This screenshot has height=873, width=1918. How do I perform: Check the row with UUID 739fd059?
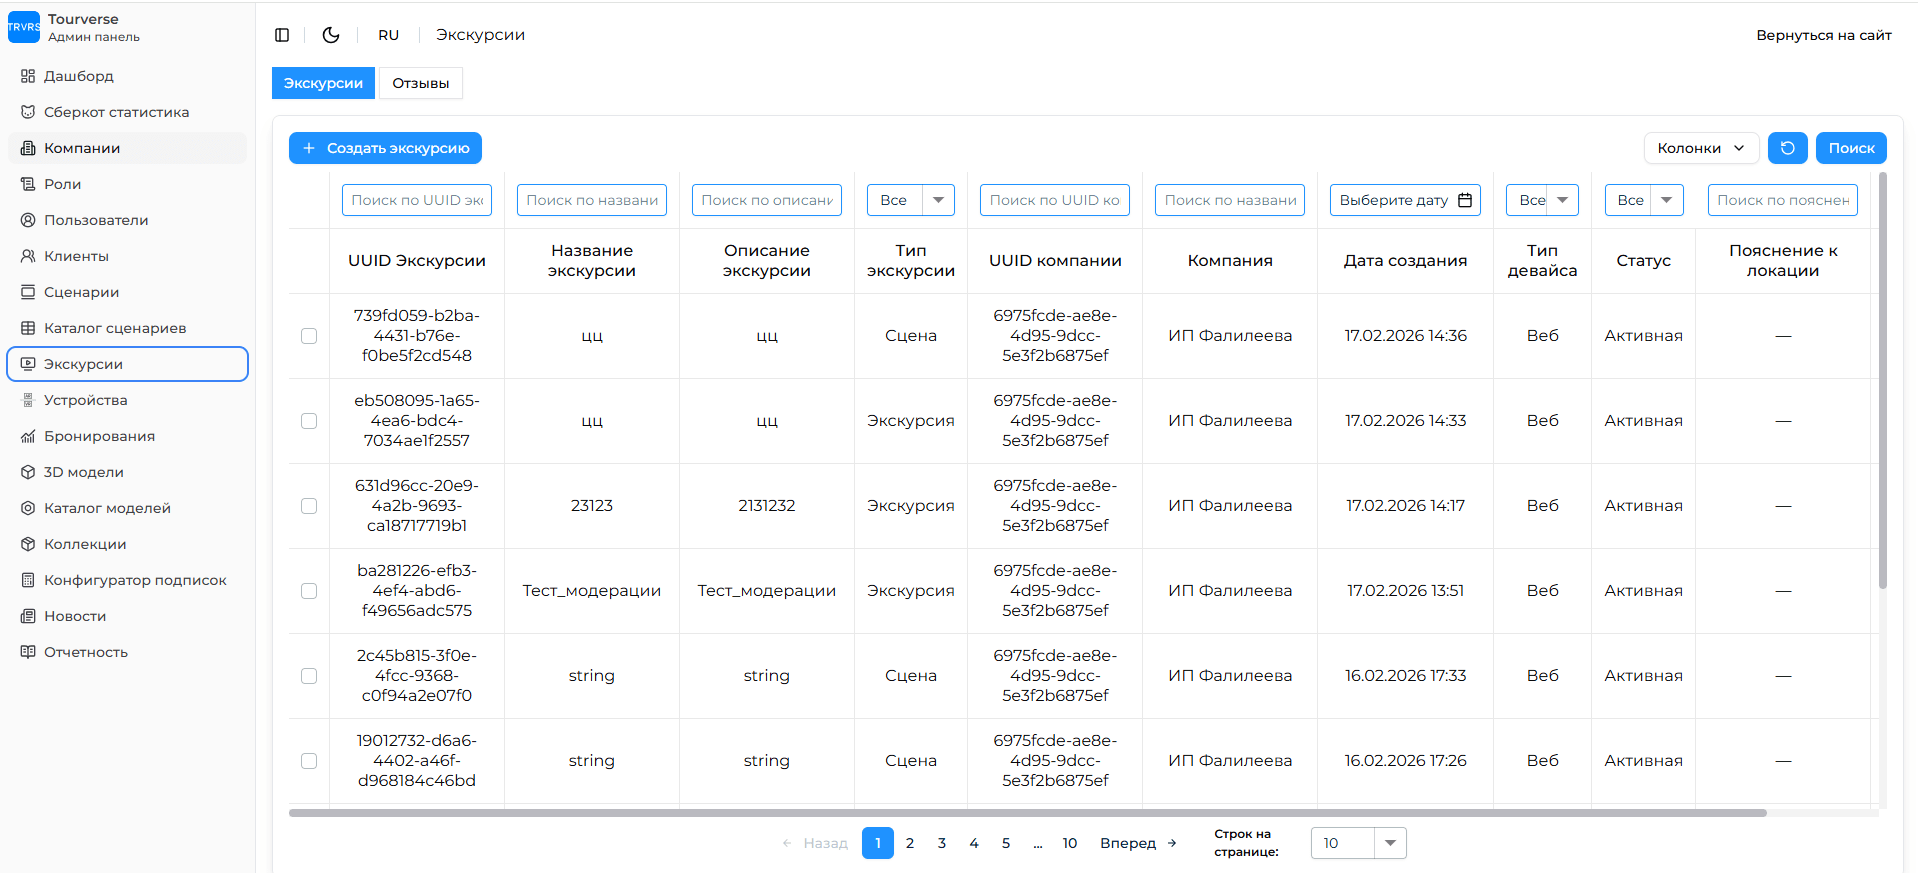coord(309,336)
